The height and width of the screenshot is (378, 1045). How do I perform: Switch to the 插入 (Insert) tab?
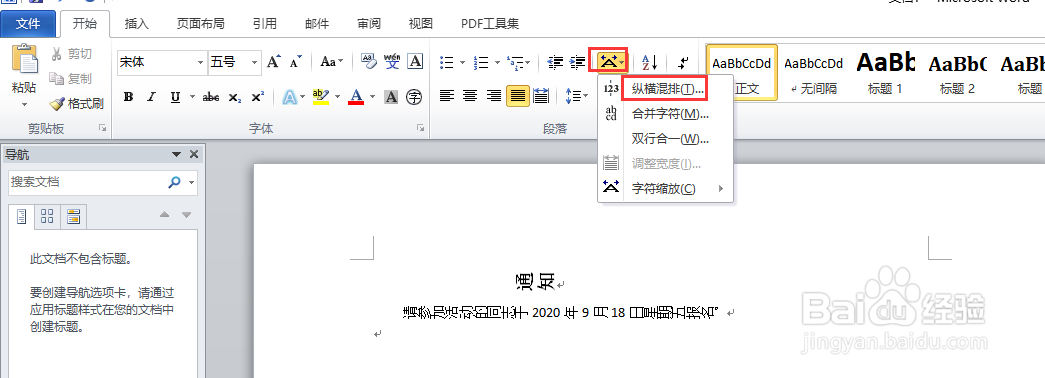pyautogui.click(x=137, y=24)
